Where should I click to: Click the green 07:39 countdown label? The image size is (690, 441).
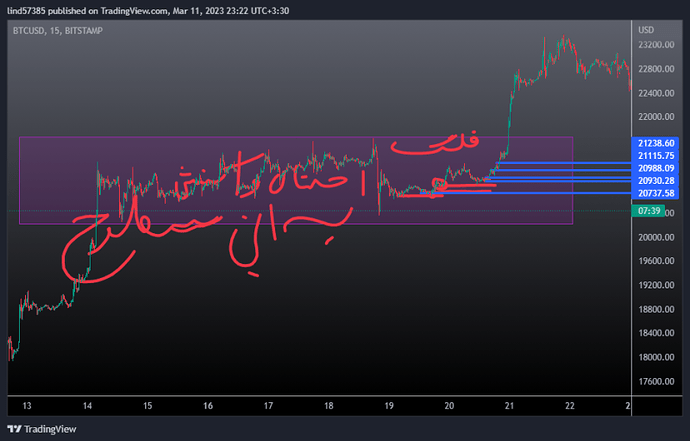(649, 211)
